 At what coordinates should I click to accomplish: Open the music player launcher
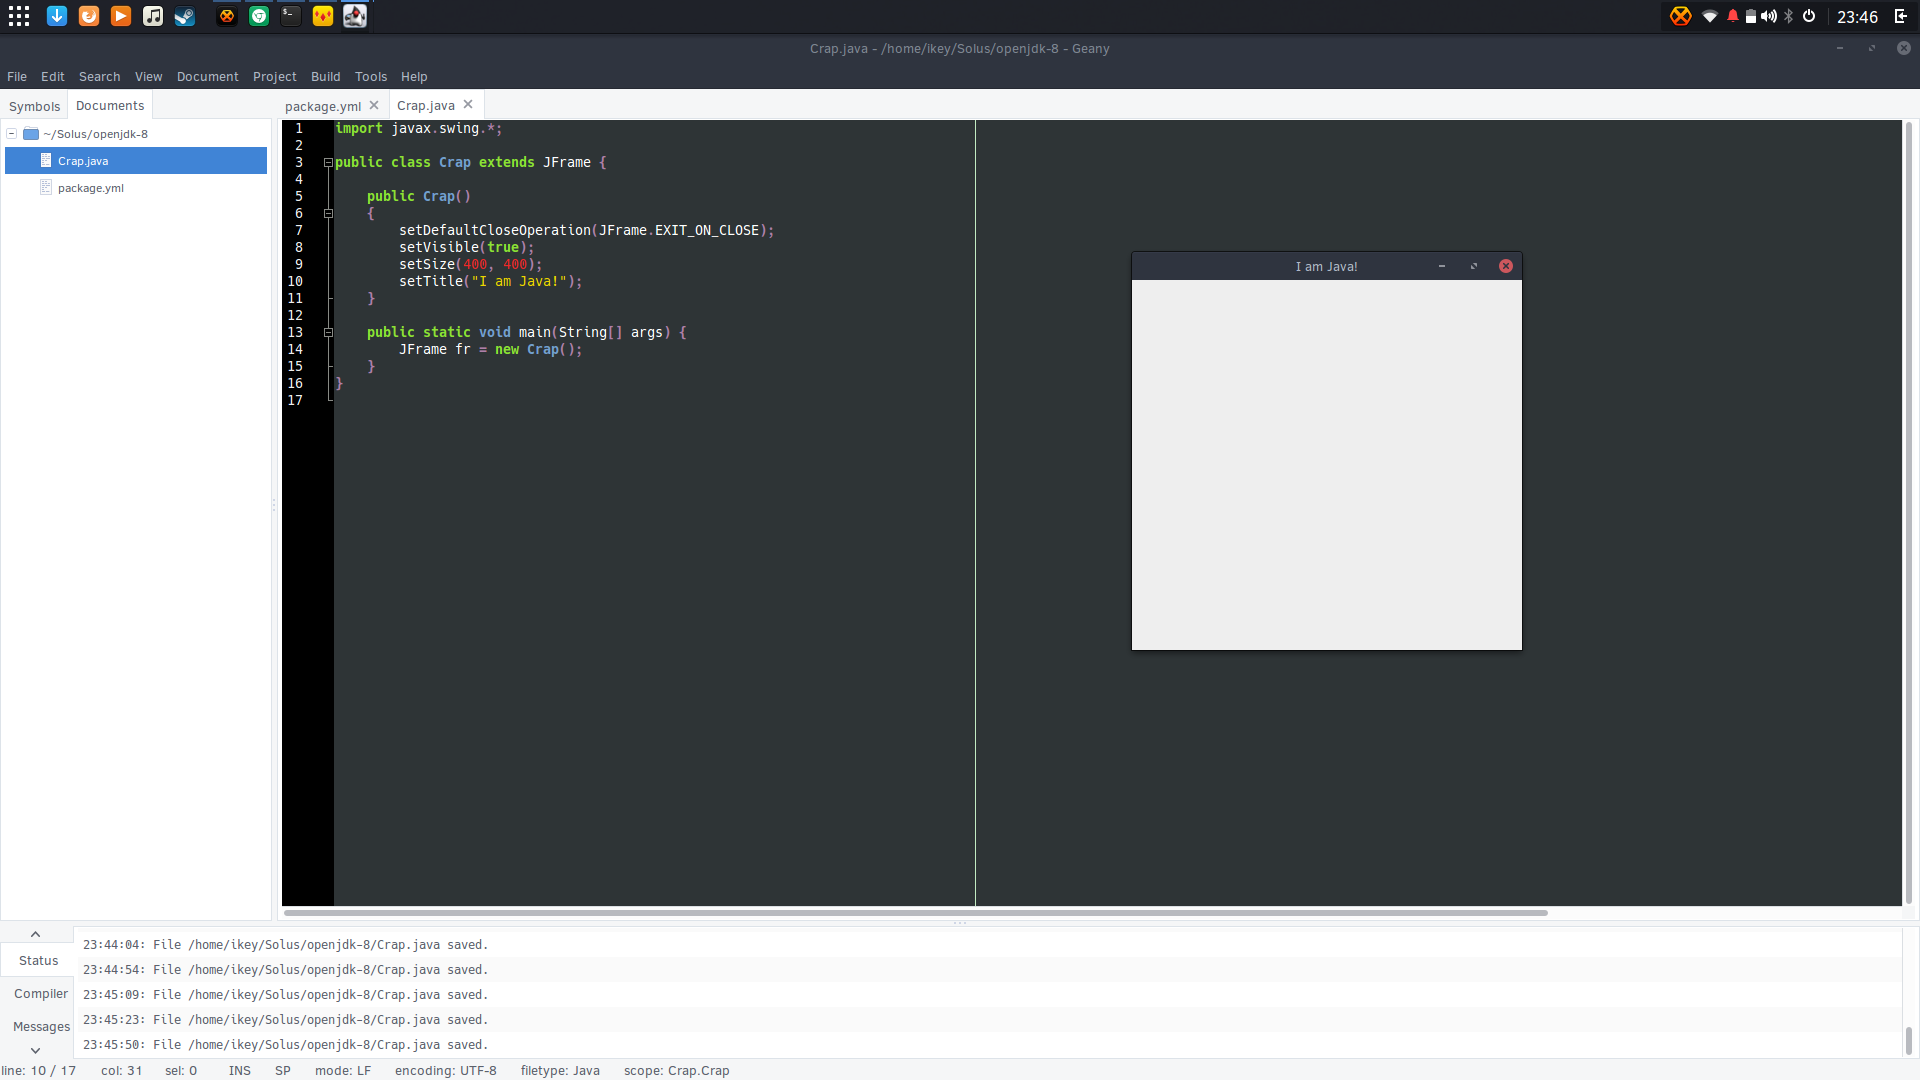click(153, 16)
